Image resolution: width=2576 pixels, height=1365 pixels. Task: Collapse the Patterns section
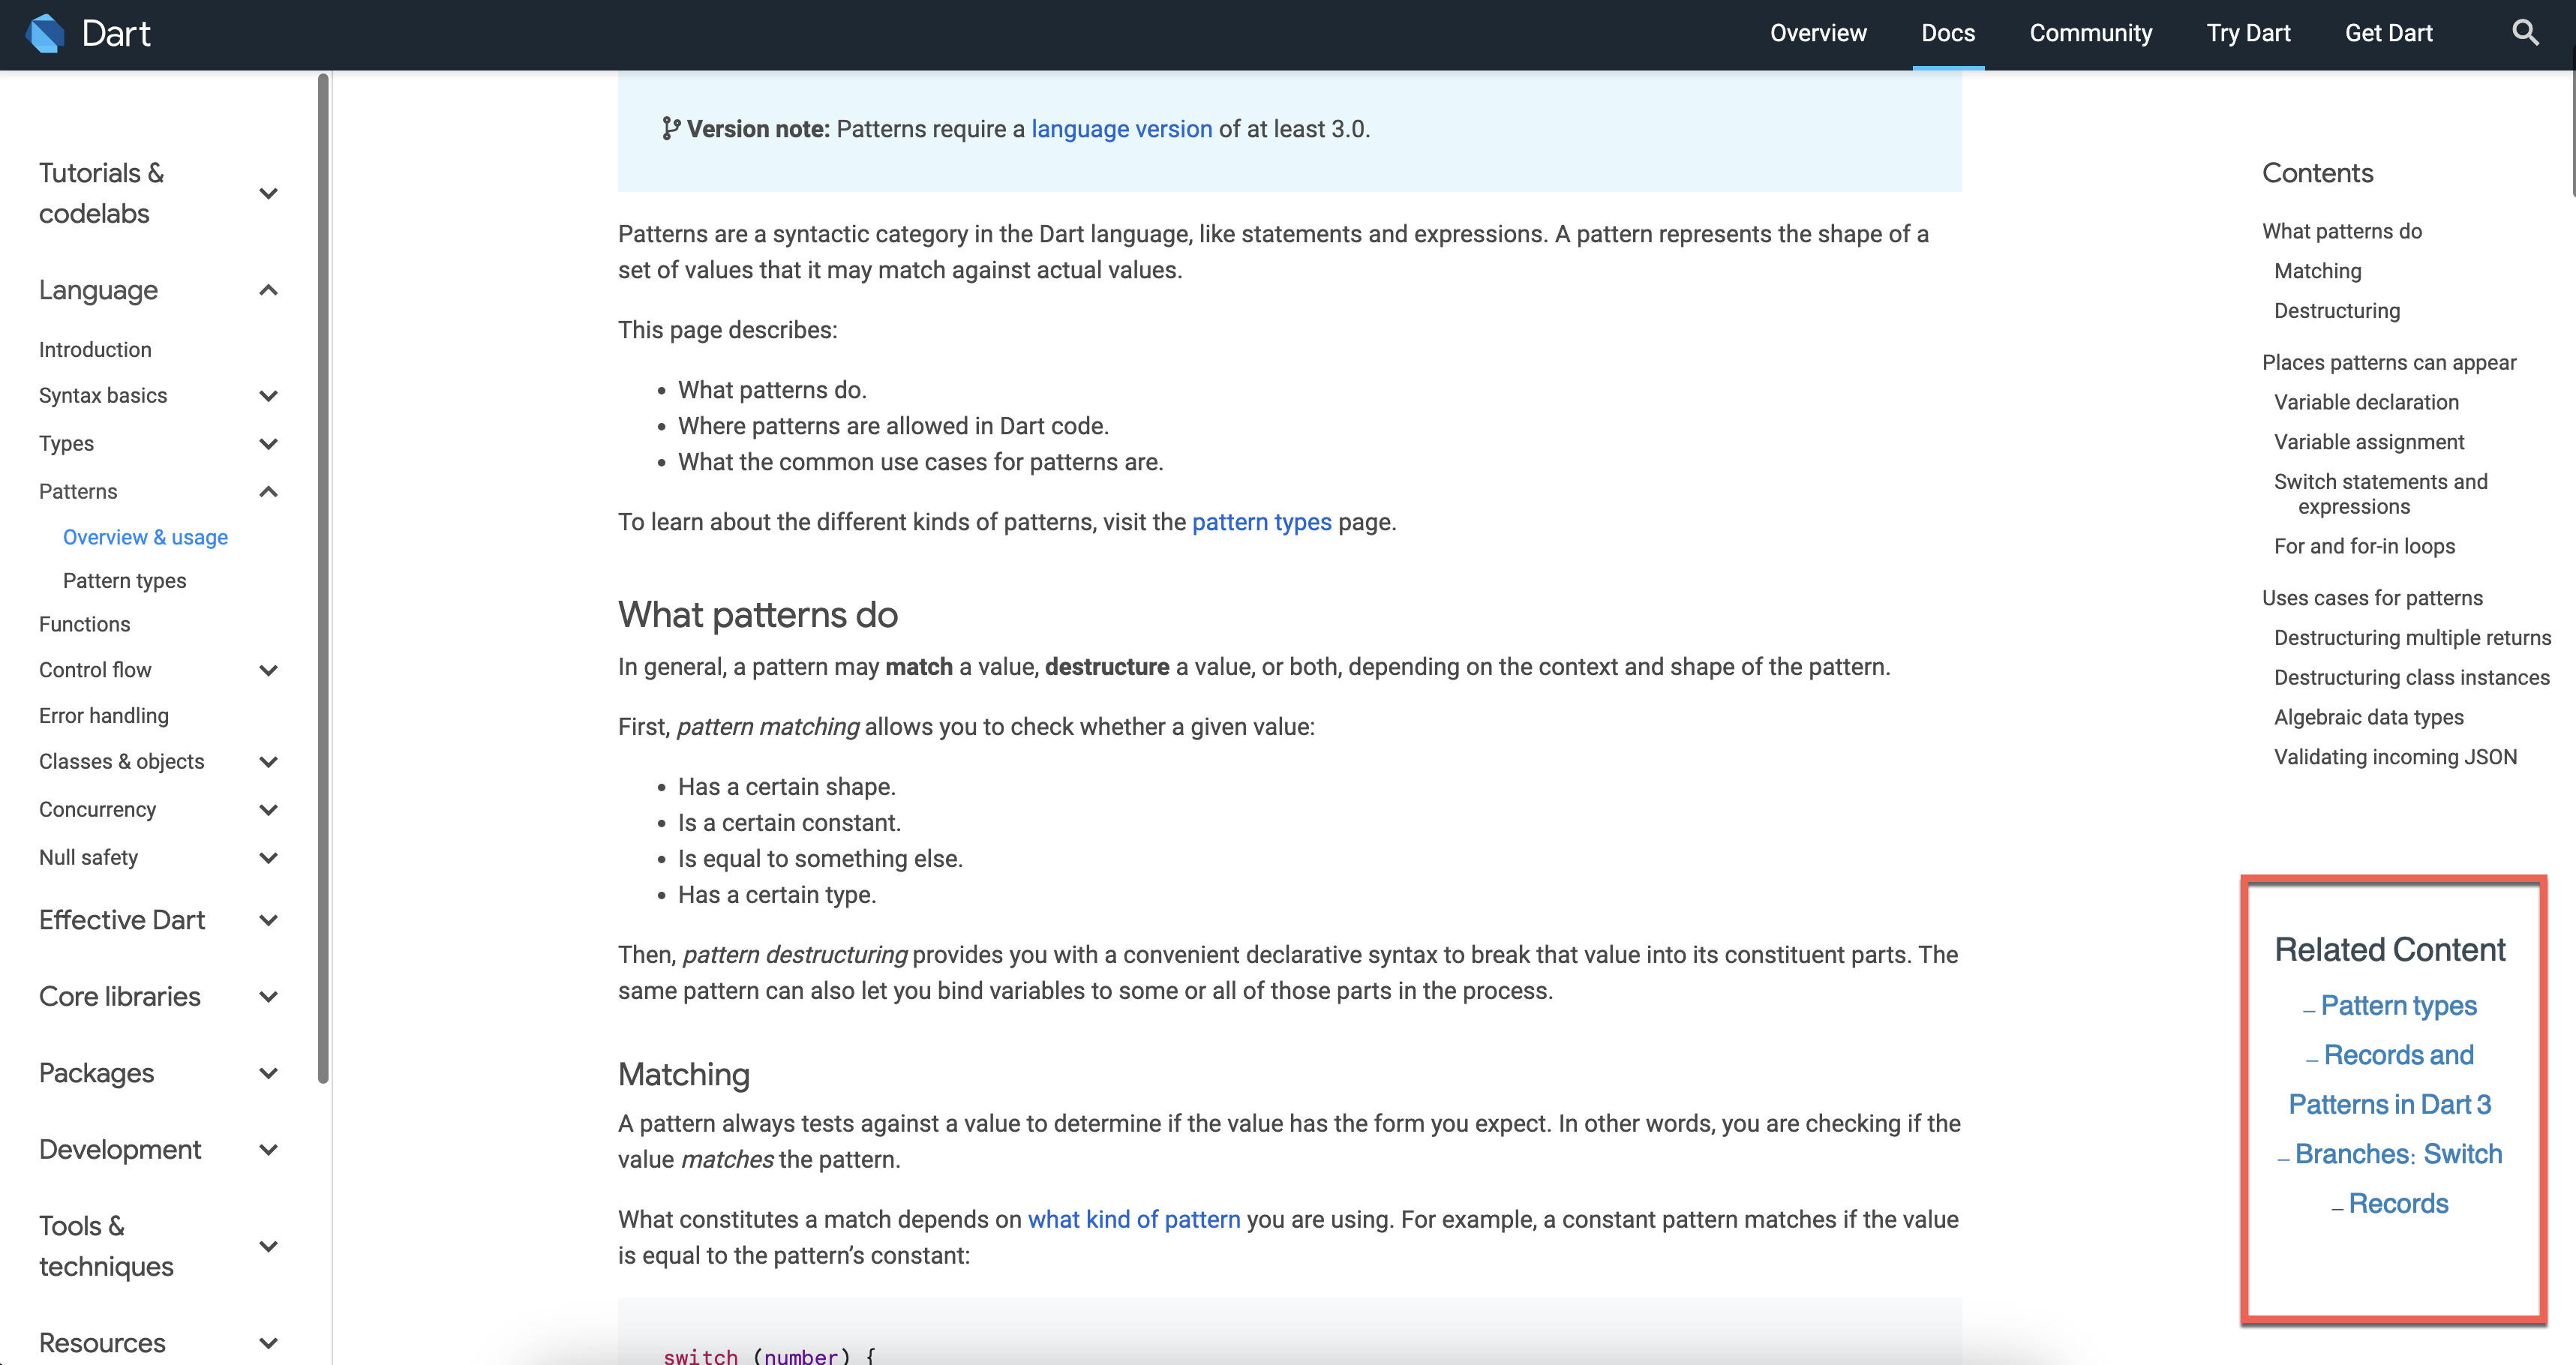point(268,491)
